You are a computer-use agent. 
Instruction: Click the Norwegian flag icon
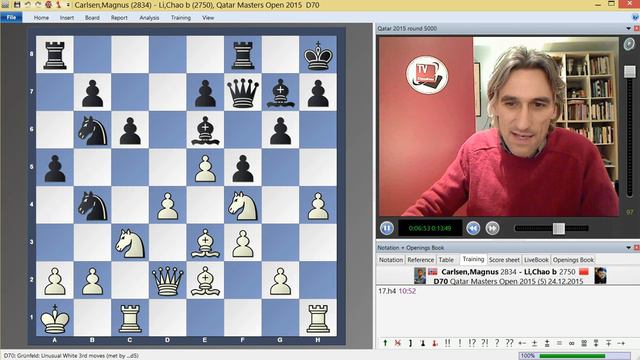point(432,271)
